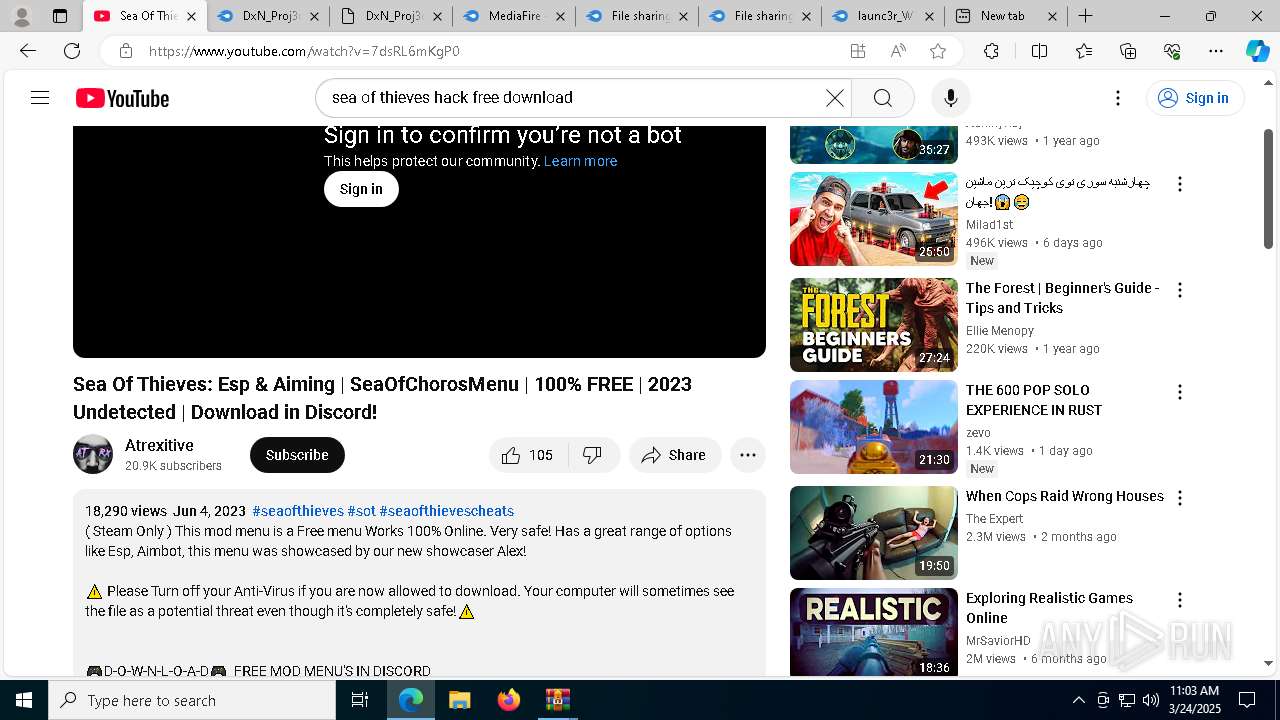Switch to the launc3r_W tab

pos(883,16)
